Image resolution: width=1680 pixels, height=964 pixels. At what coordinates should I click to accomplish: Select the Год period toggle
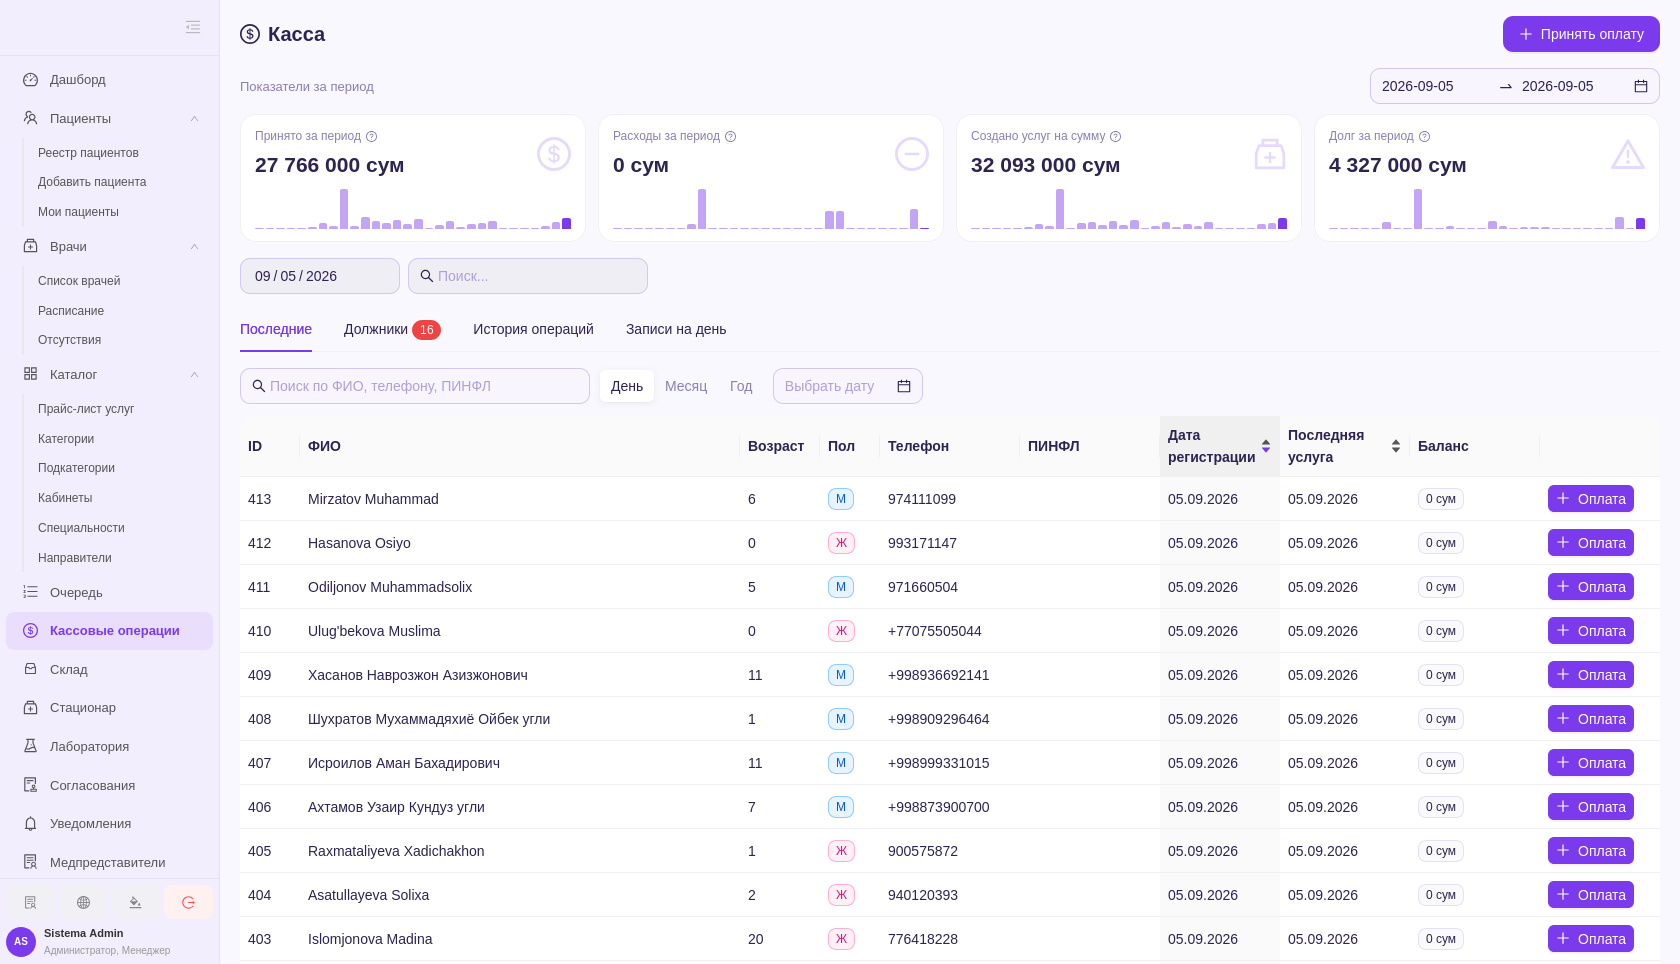pos(741,386)
